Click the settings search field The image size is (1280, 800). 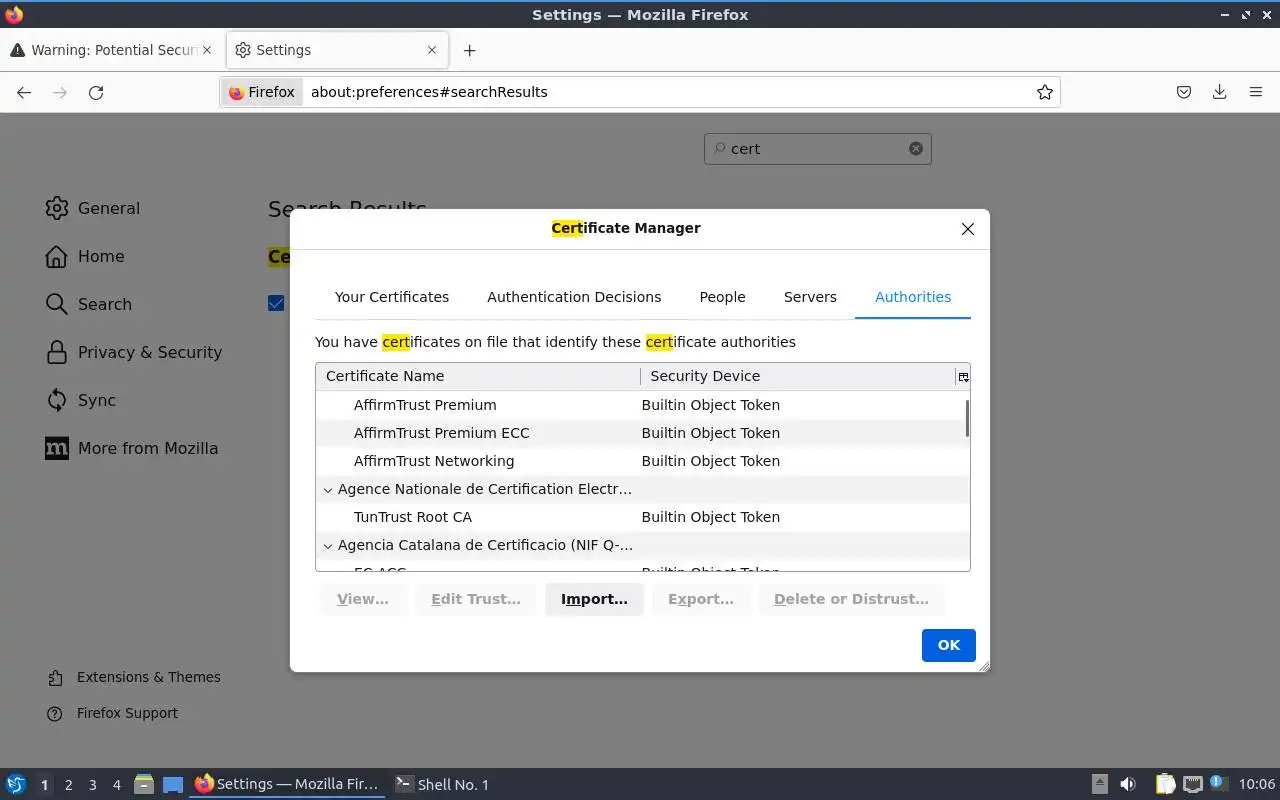(818, 149)
